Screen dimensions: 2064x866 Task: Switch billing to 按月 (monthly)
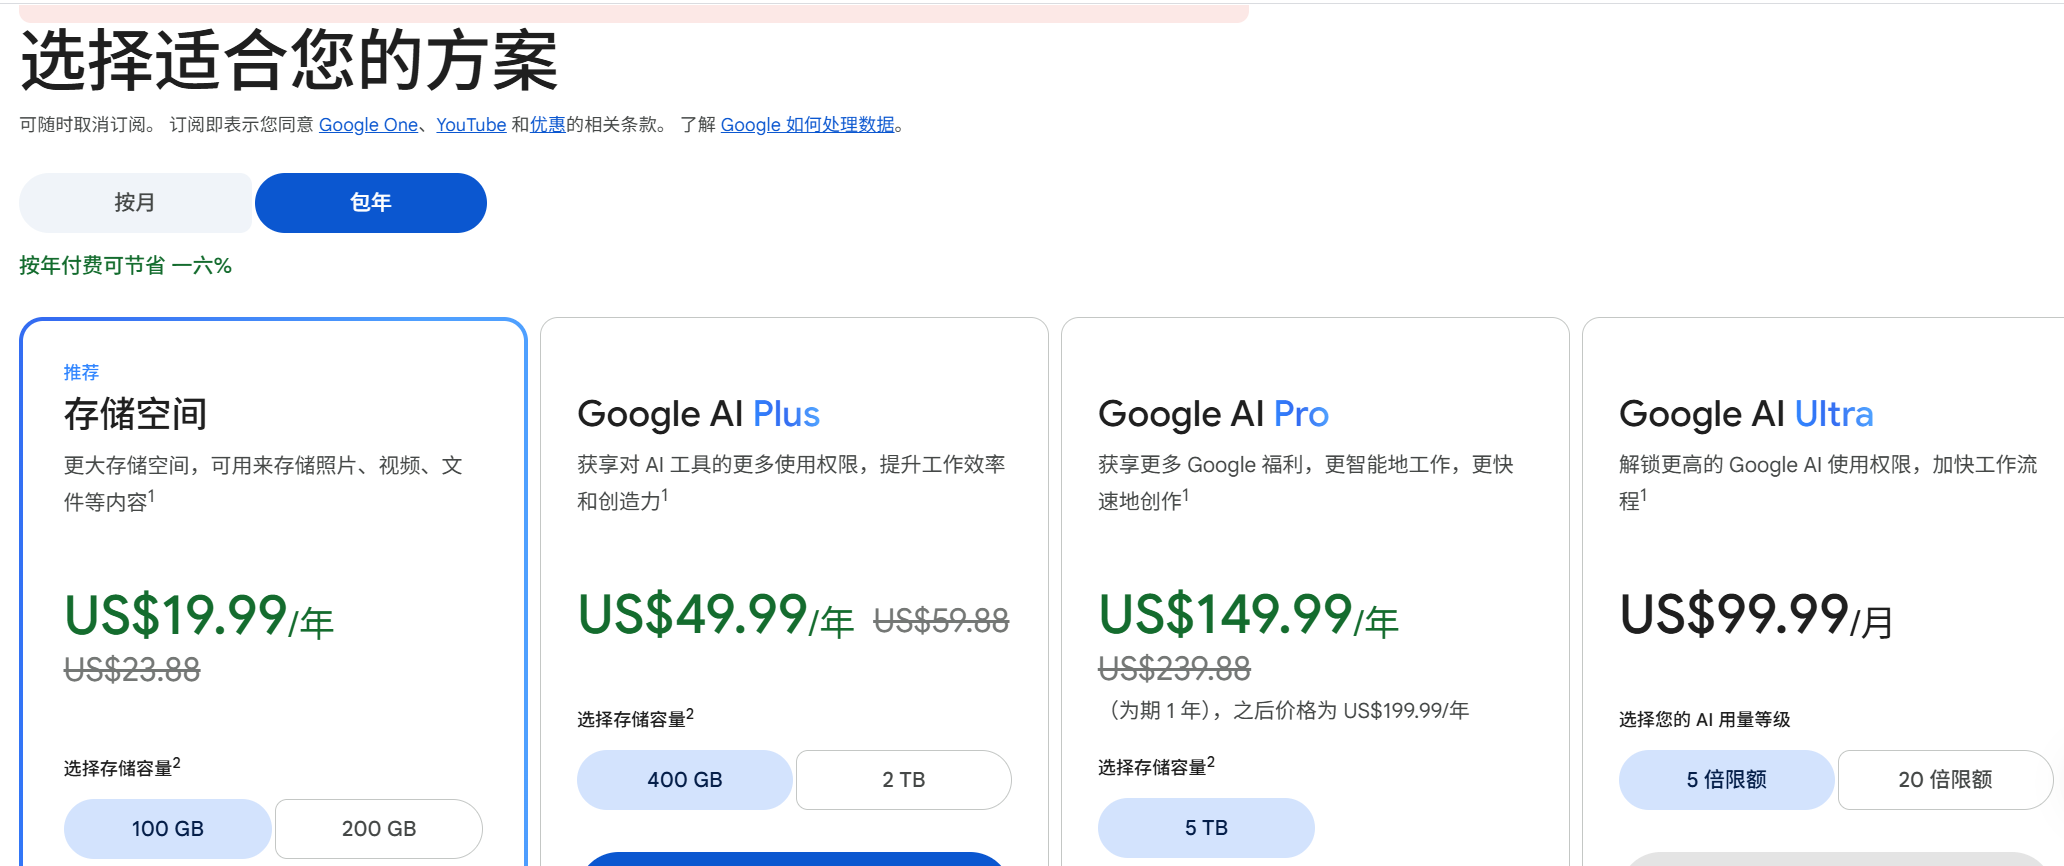[x=136, y=203]
